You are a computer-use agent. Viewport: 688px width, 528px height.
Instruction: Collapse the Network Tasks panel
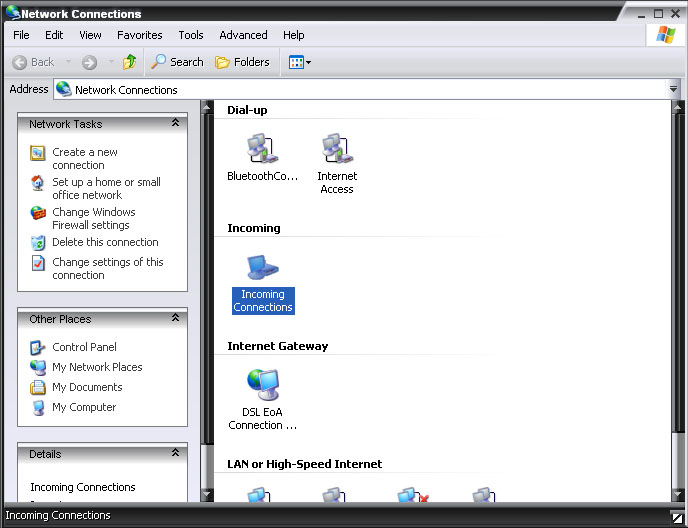coord(176,122)
